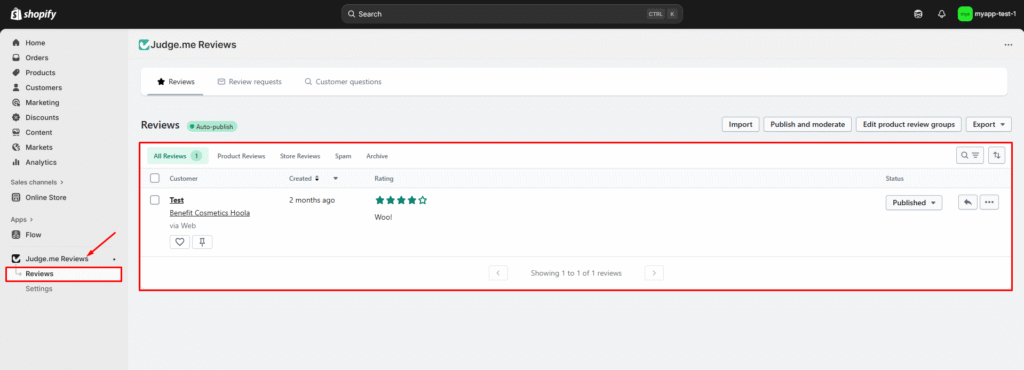Screen dimensions: 1024x370
Task: Open the search and filter icon button
Action: pos(970,155)
